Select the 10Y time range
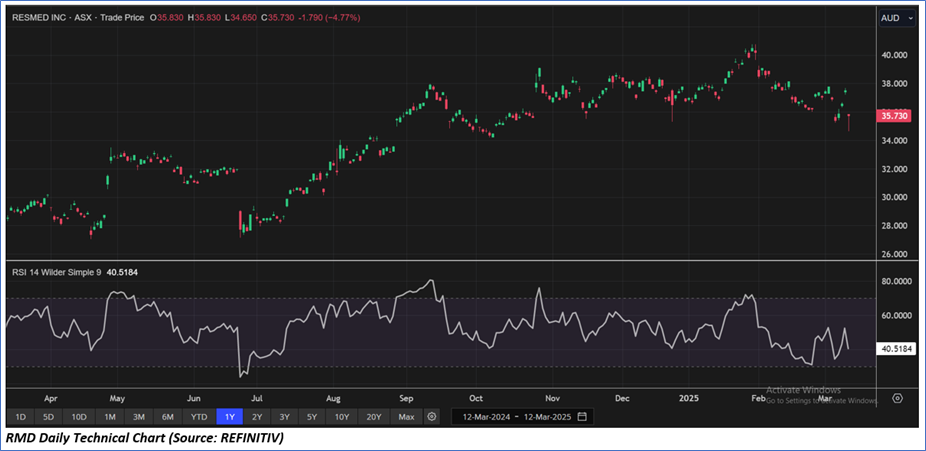The height and width of the screenshot is (451, 926). [342, 416]
